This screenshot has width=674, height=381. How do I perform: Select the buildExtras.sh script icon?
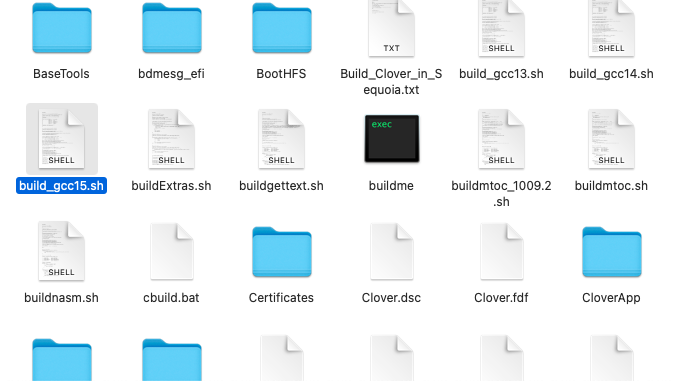pyautogui.click(x=172, y=139)
